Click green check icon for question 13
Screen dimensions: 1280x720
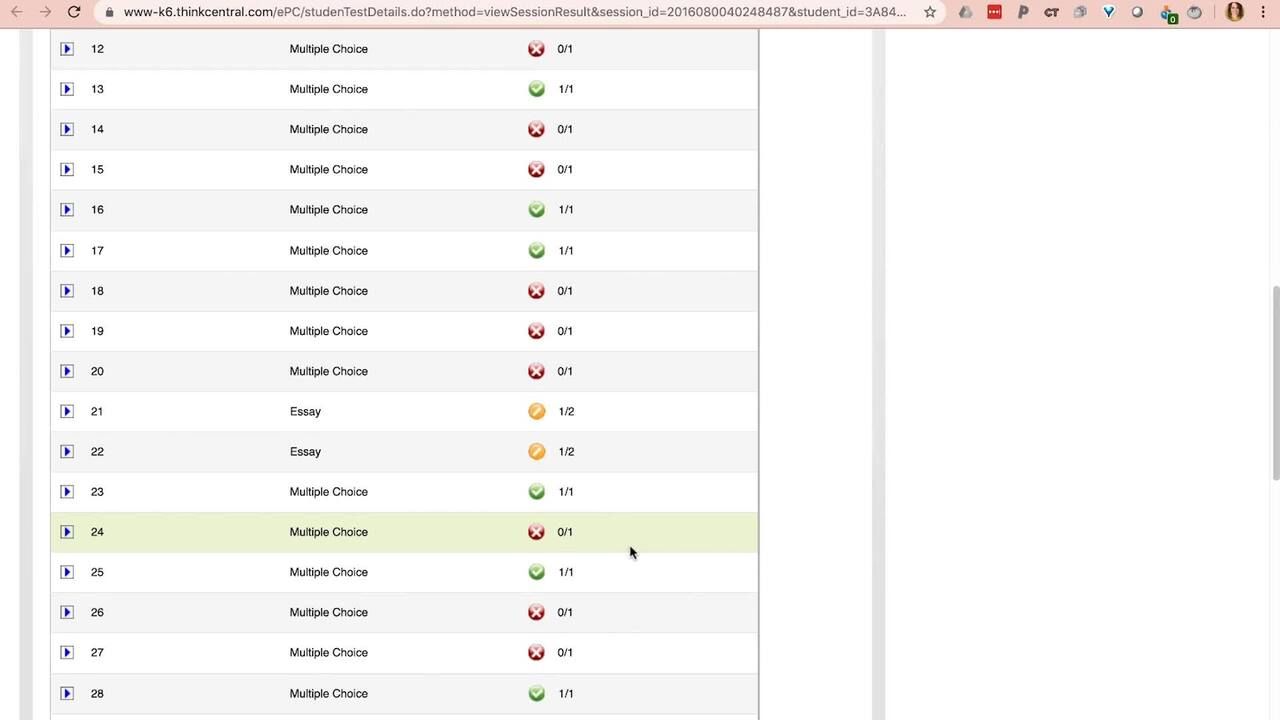(537, 89)
